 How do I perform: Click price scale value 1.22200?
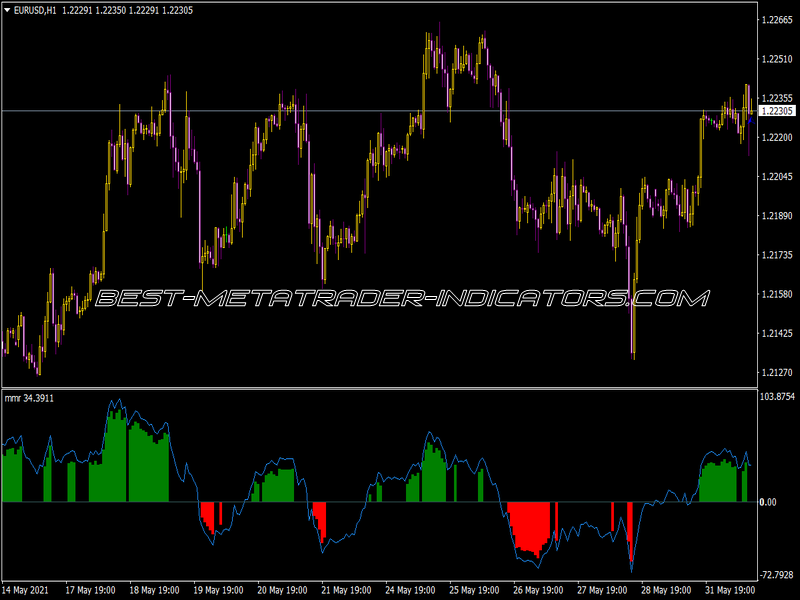tap(777, 137)
